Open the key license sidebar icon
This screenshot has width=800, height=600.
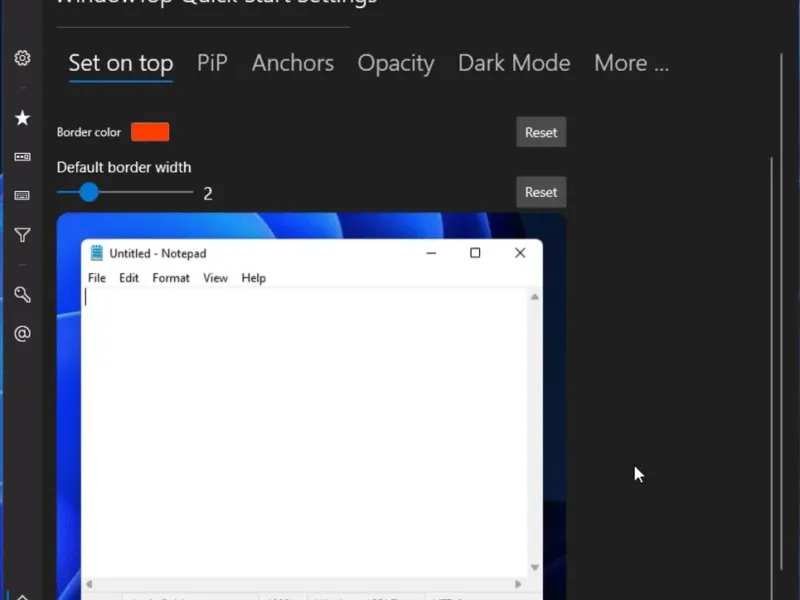tap(22, 294)
